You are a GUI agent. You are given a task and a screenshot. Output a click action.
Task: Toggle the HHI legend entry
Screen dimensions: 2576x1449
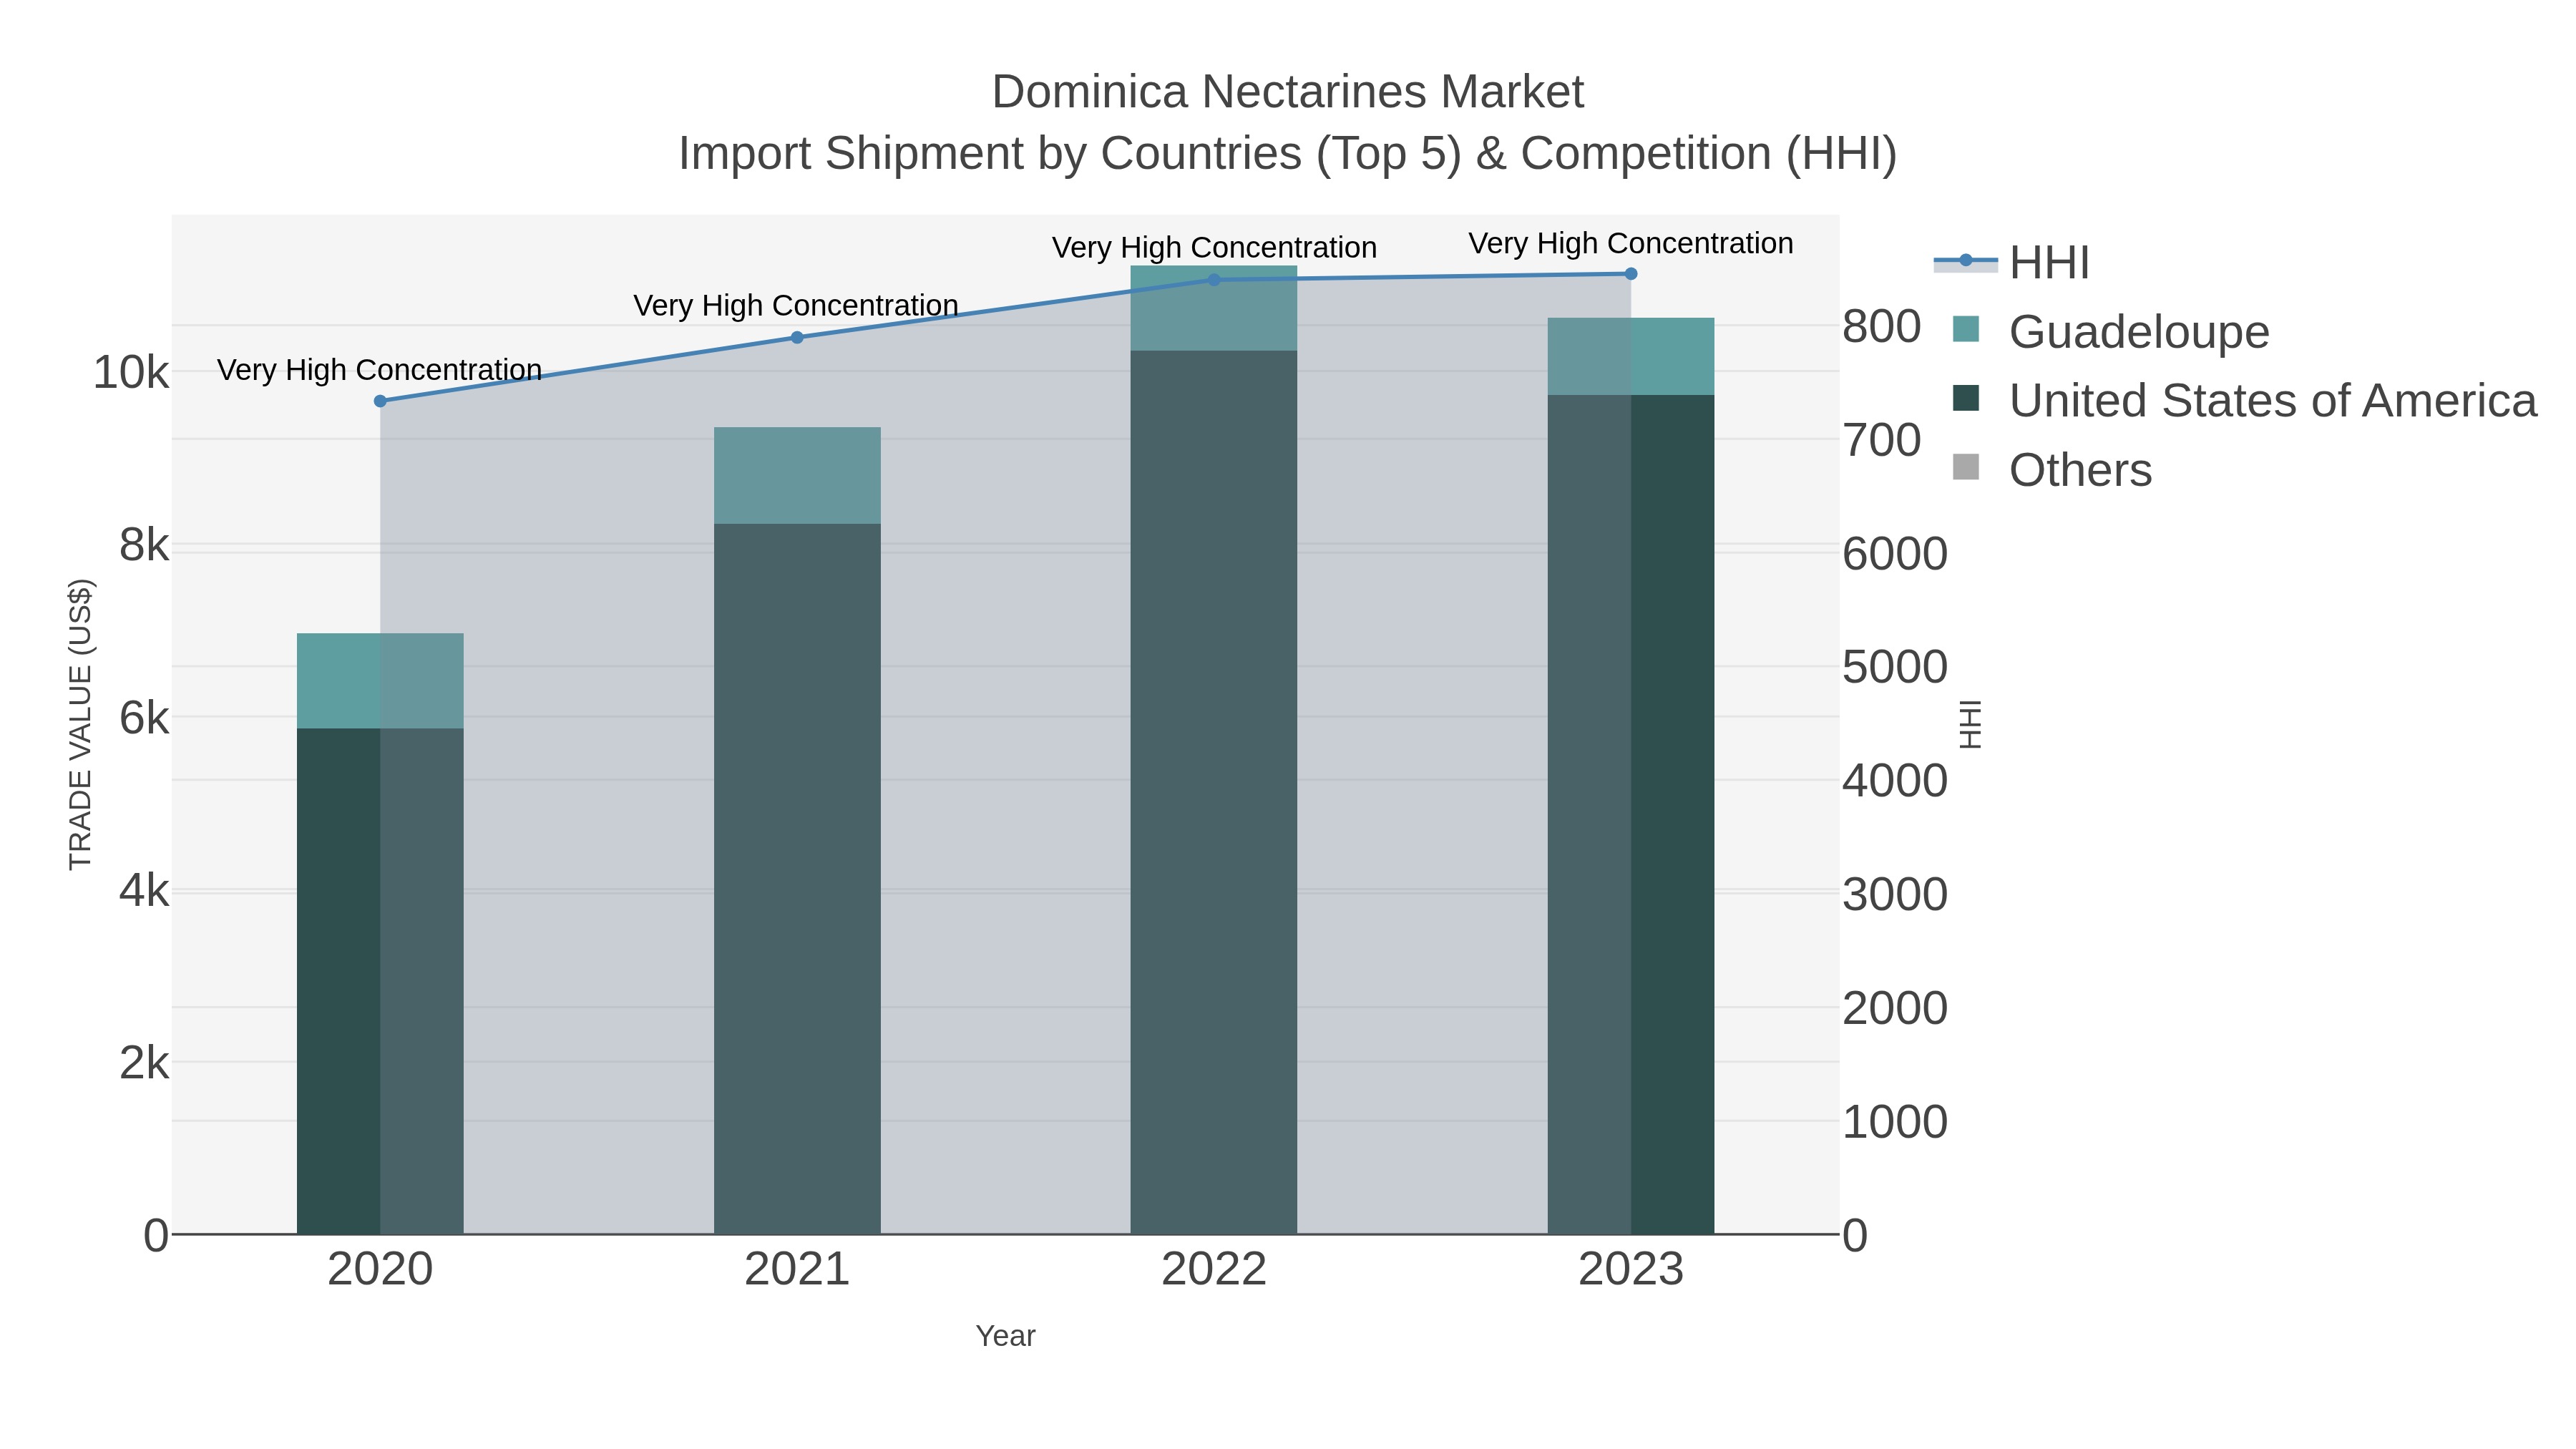pyautogui.click(x=2012, y=262)
